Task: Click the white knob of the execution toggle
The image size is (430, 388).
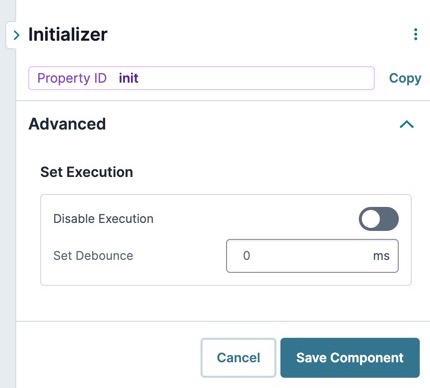Action: click(370, 219)
